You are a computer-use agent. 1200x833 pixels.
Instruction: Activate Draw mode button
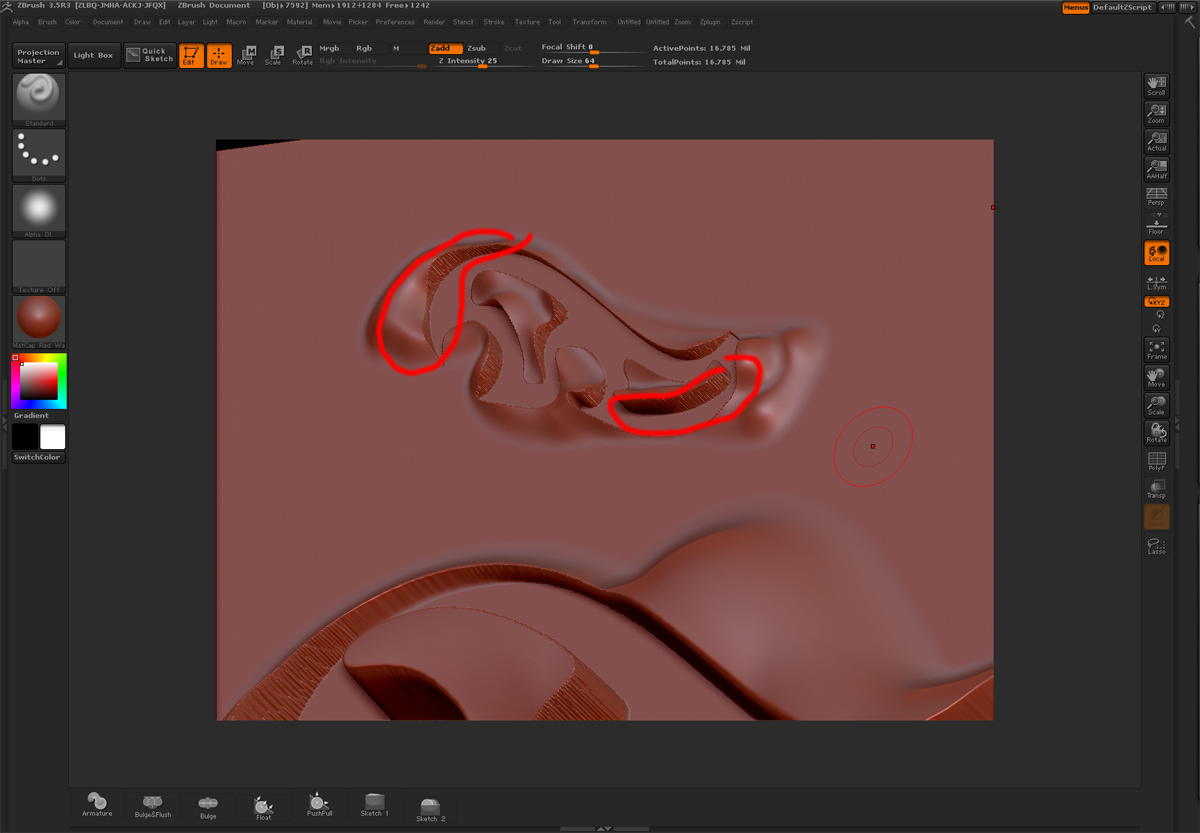coord(219,56)
